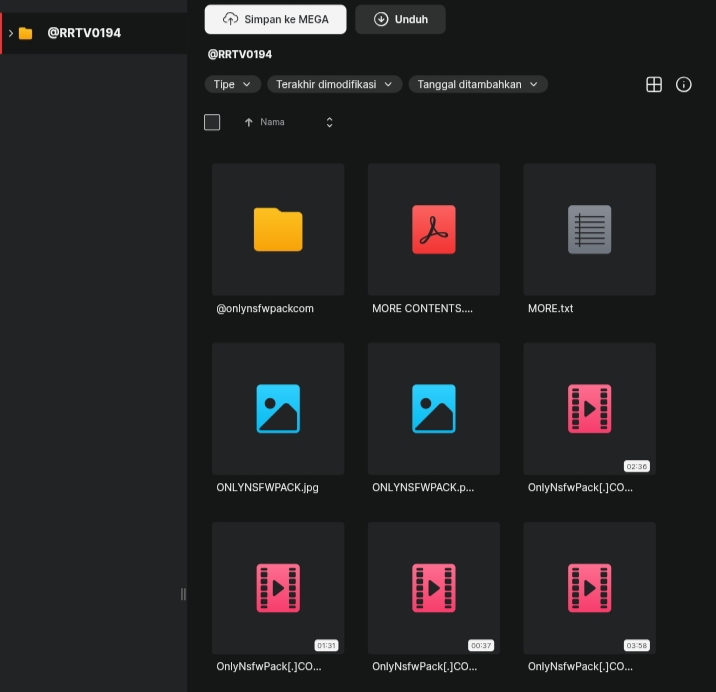The width and height of the screenshot is (716, 692).
Task: Open the info panel icon
Action: pos(684,85)
